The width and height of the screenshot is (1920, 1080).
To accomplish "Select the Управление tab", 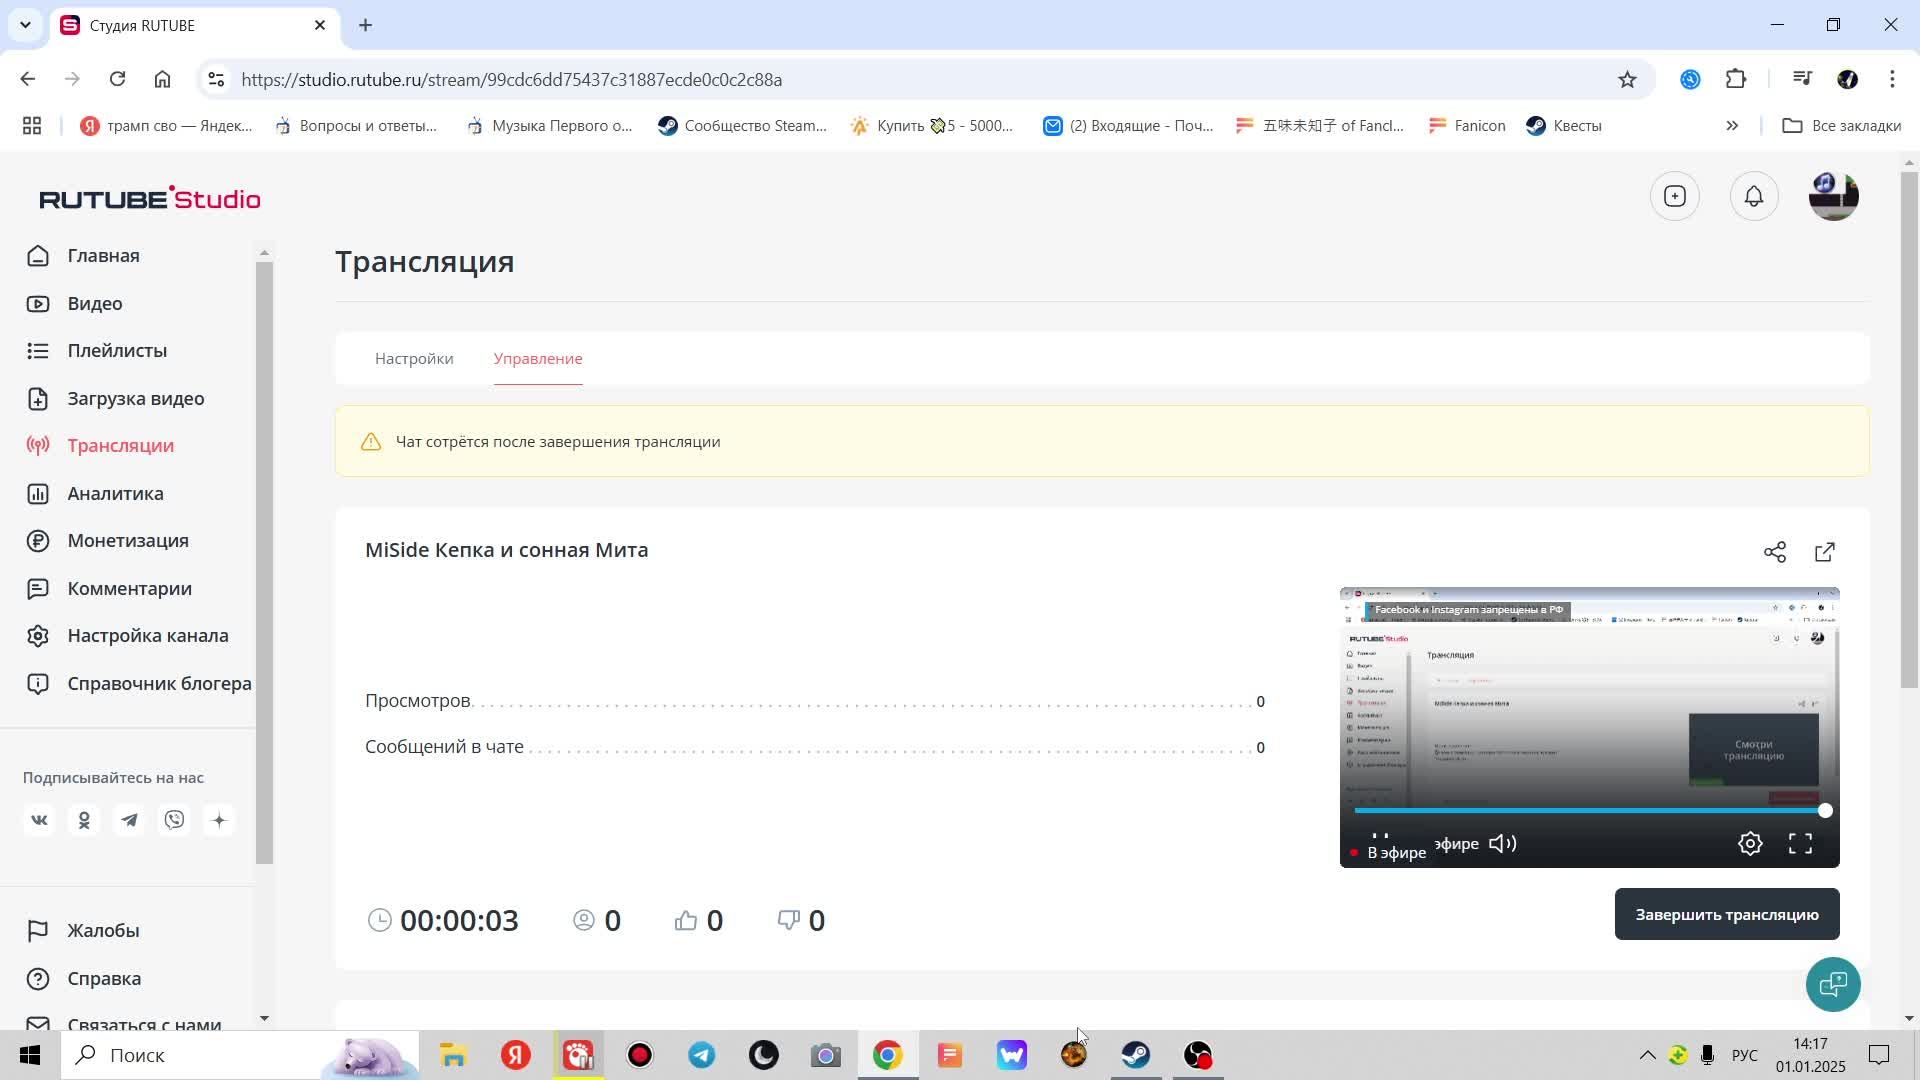I will pyautogui.click(x=538, y=359).
